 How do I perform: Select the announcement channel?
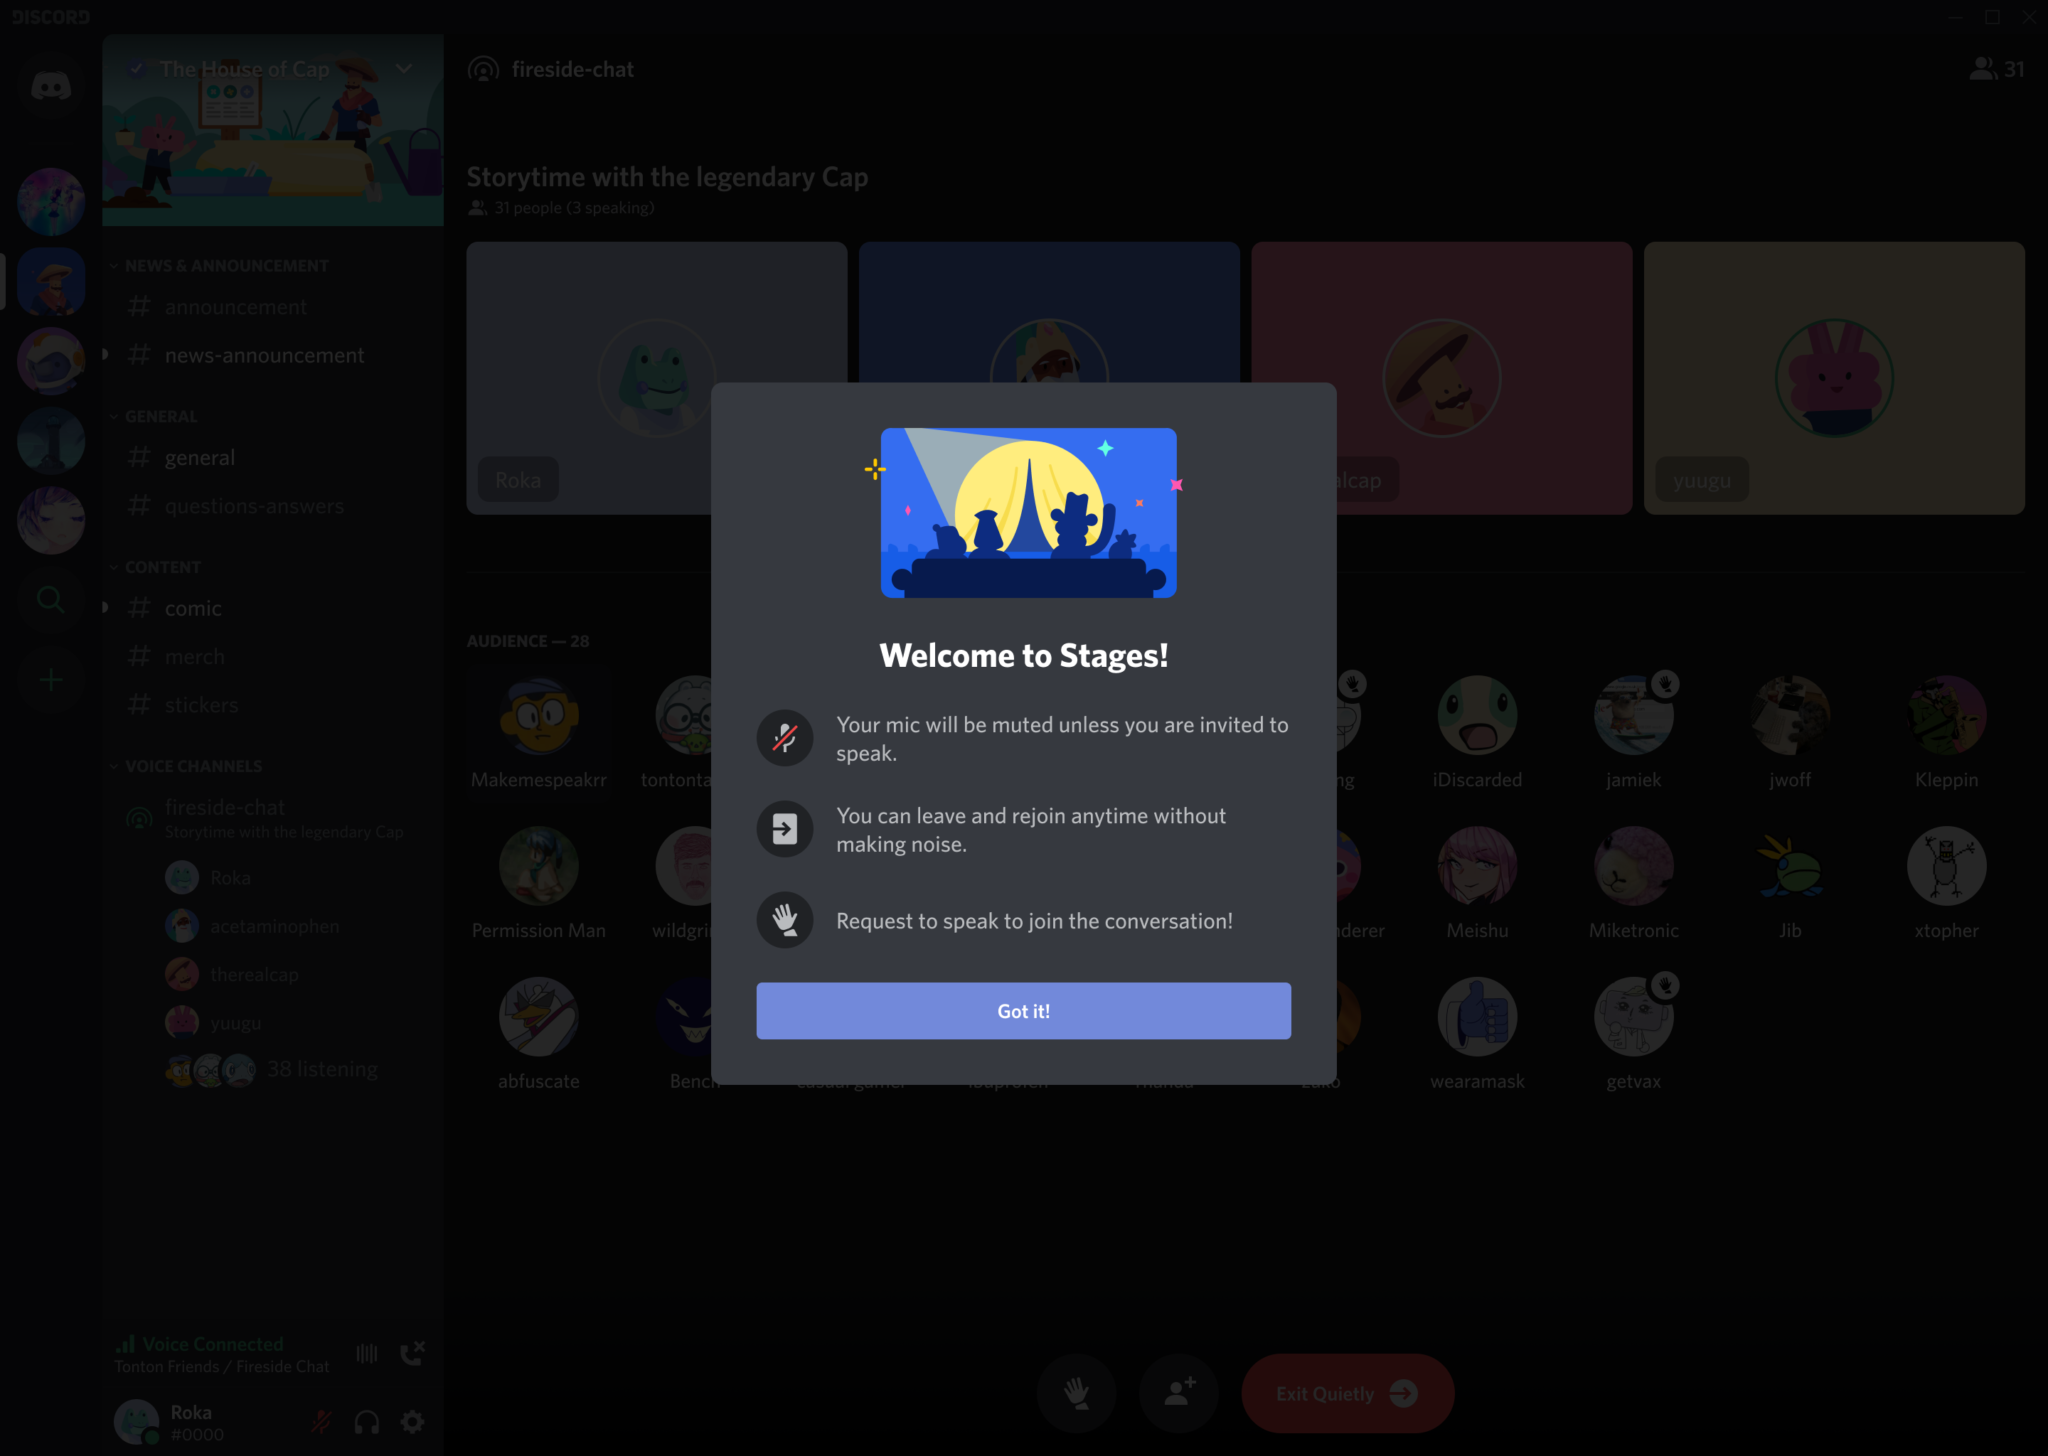[235, 306]
